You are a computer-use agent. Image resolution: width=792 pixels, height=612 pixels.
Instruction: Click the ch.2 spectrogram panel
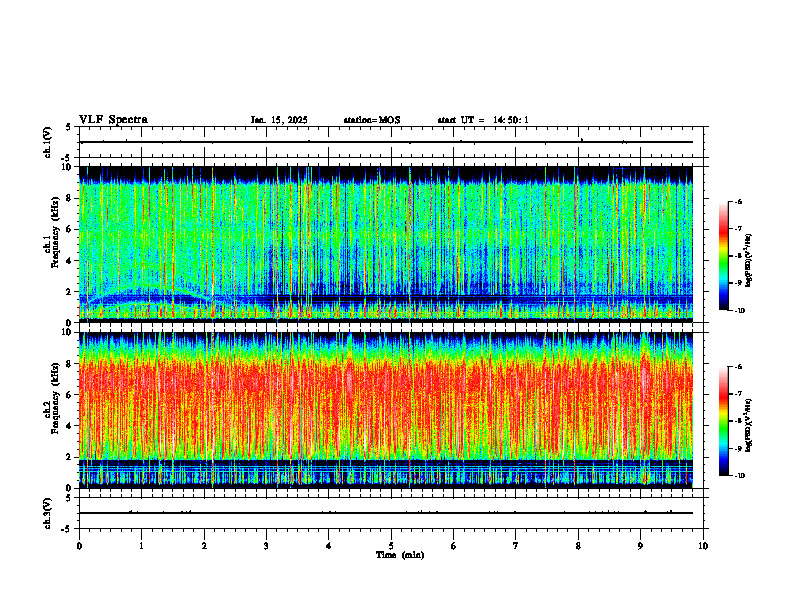point(386,410)
